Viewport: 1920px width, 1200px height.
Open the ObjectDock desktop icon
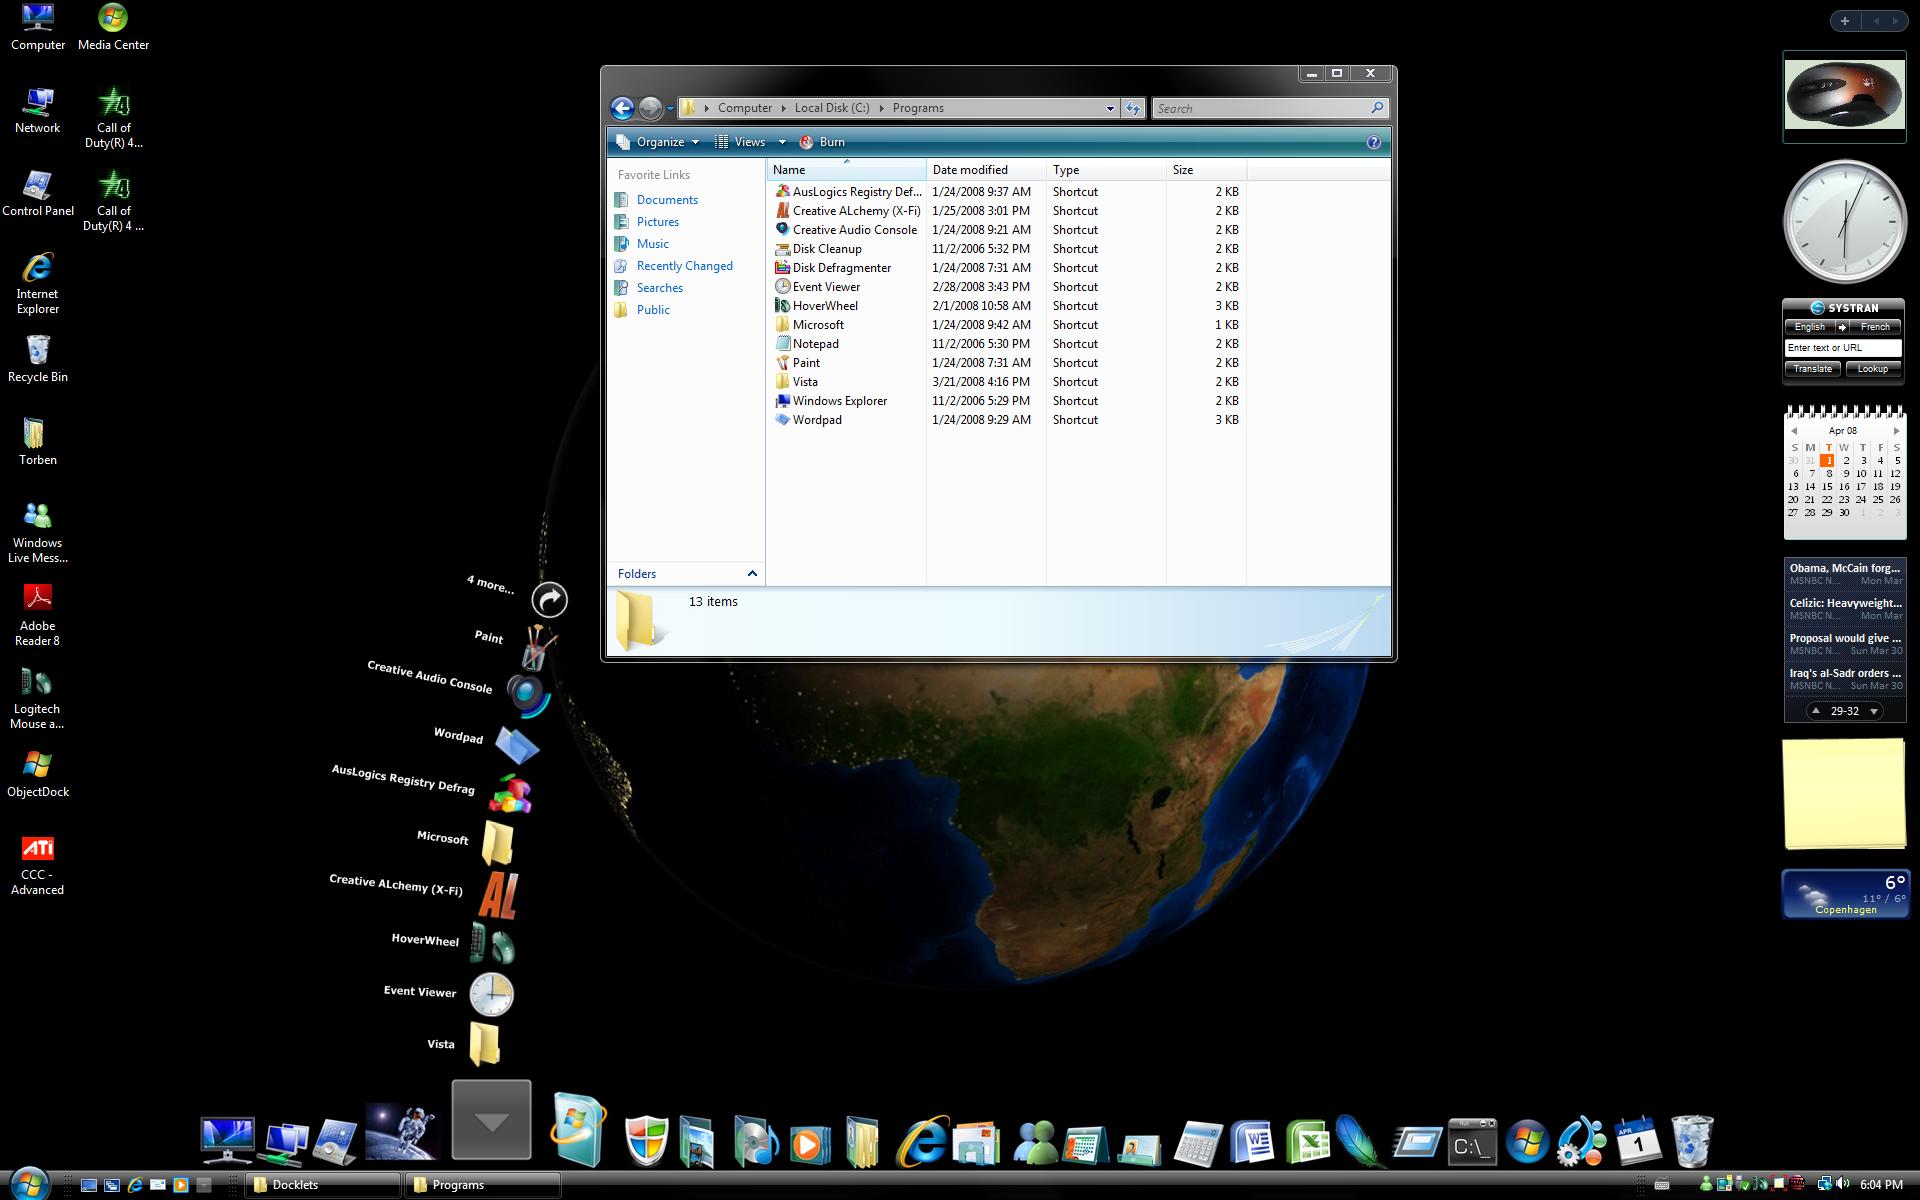click(37, 774)
